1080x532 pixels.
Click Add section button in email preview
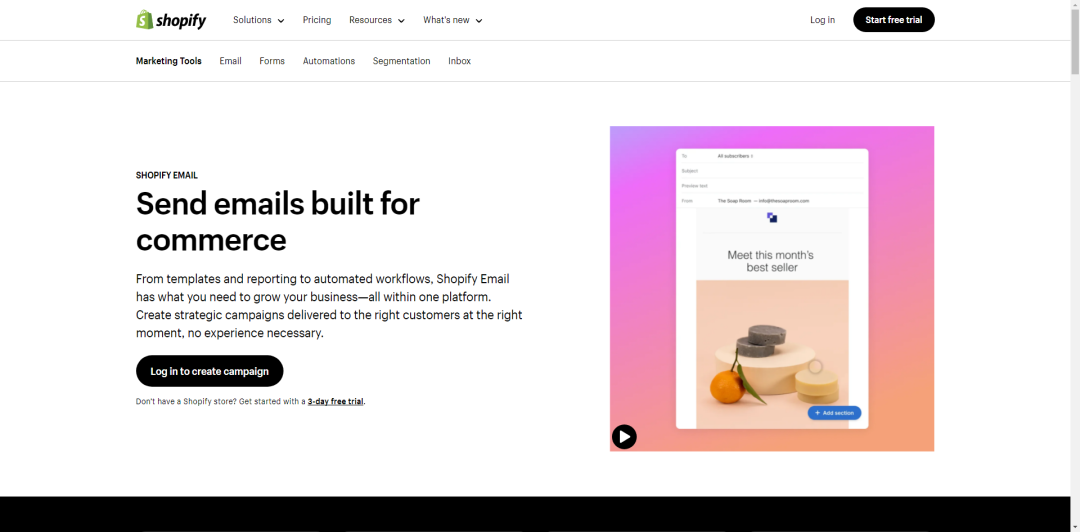click(x=834, y=413)
